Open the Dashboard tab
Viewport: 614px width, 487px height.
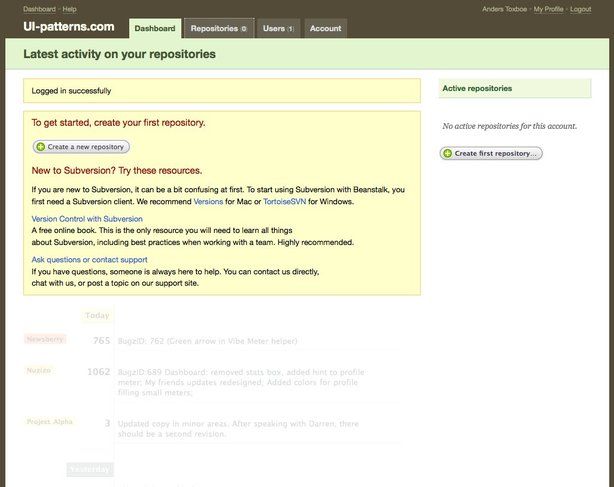click(x=154, y=29)
